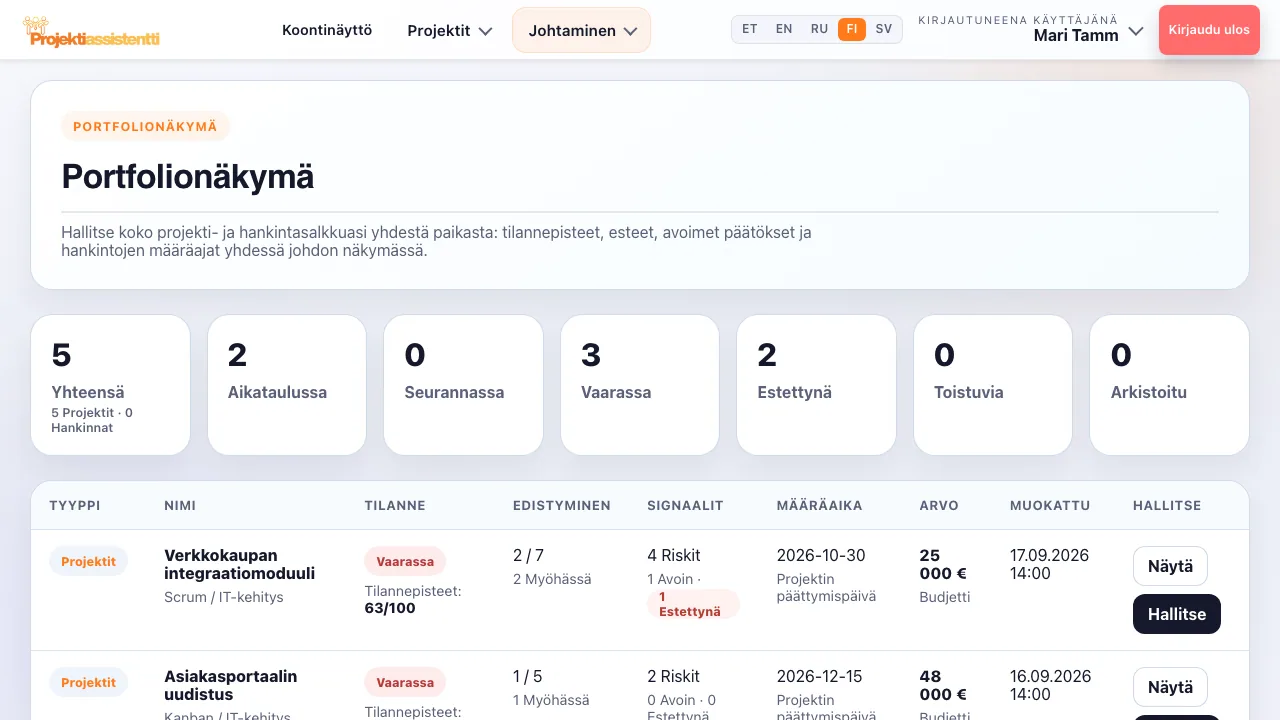Click the 48 000 € budget value
This screenshot has height=720, width=1280.
tap(943, 685)
